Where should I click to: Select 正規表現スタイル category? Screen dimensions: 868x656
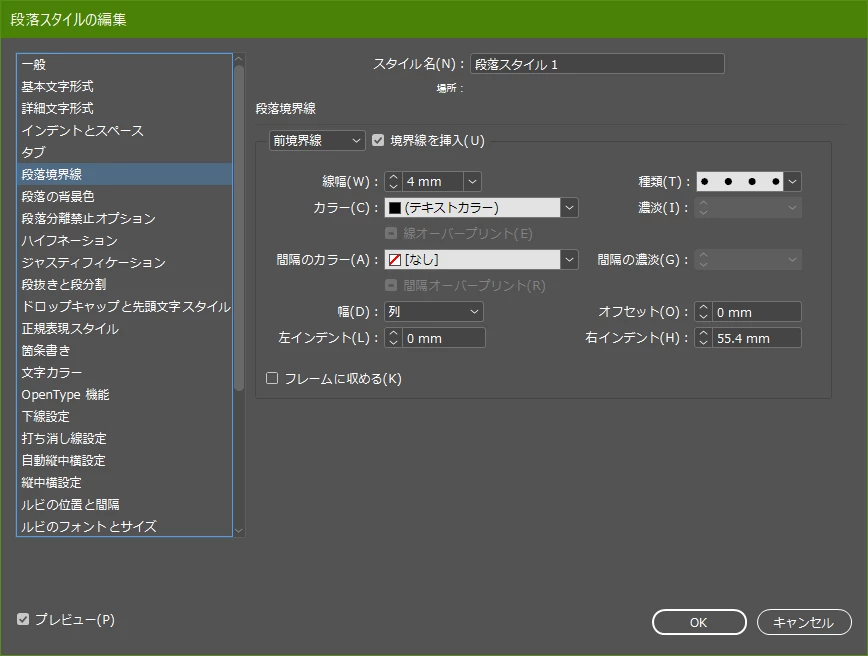pyautogui.click(x=125, y=328)
